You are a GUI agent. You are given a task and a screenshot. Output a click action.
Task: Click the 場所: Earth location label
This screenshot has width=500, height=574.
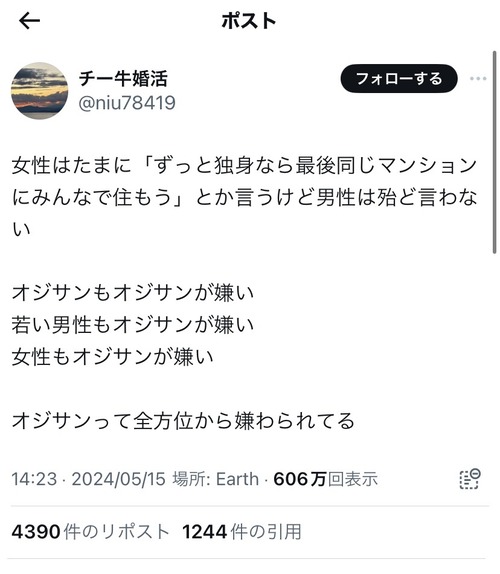(216, 479)
